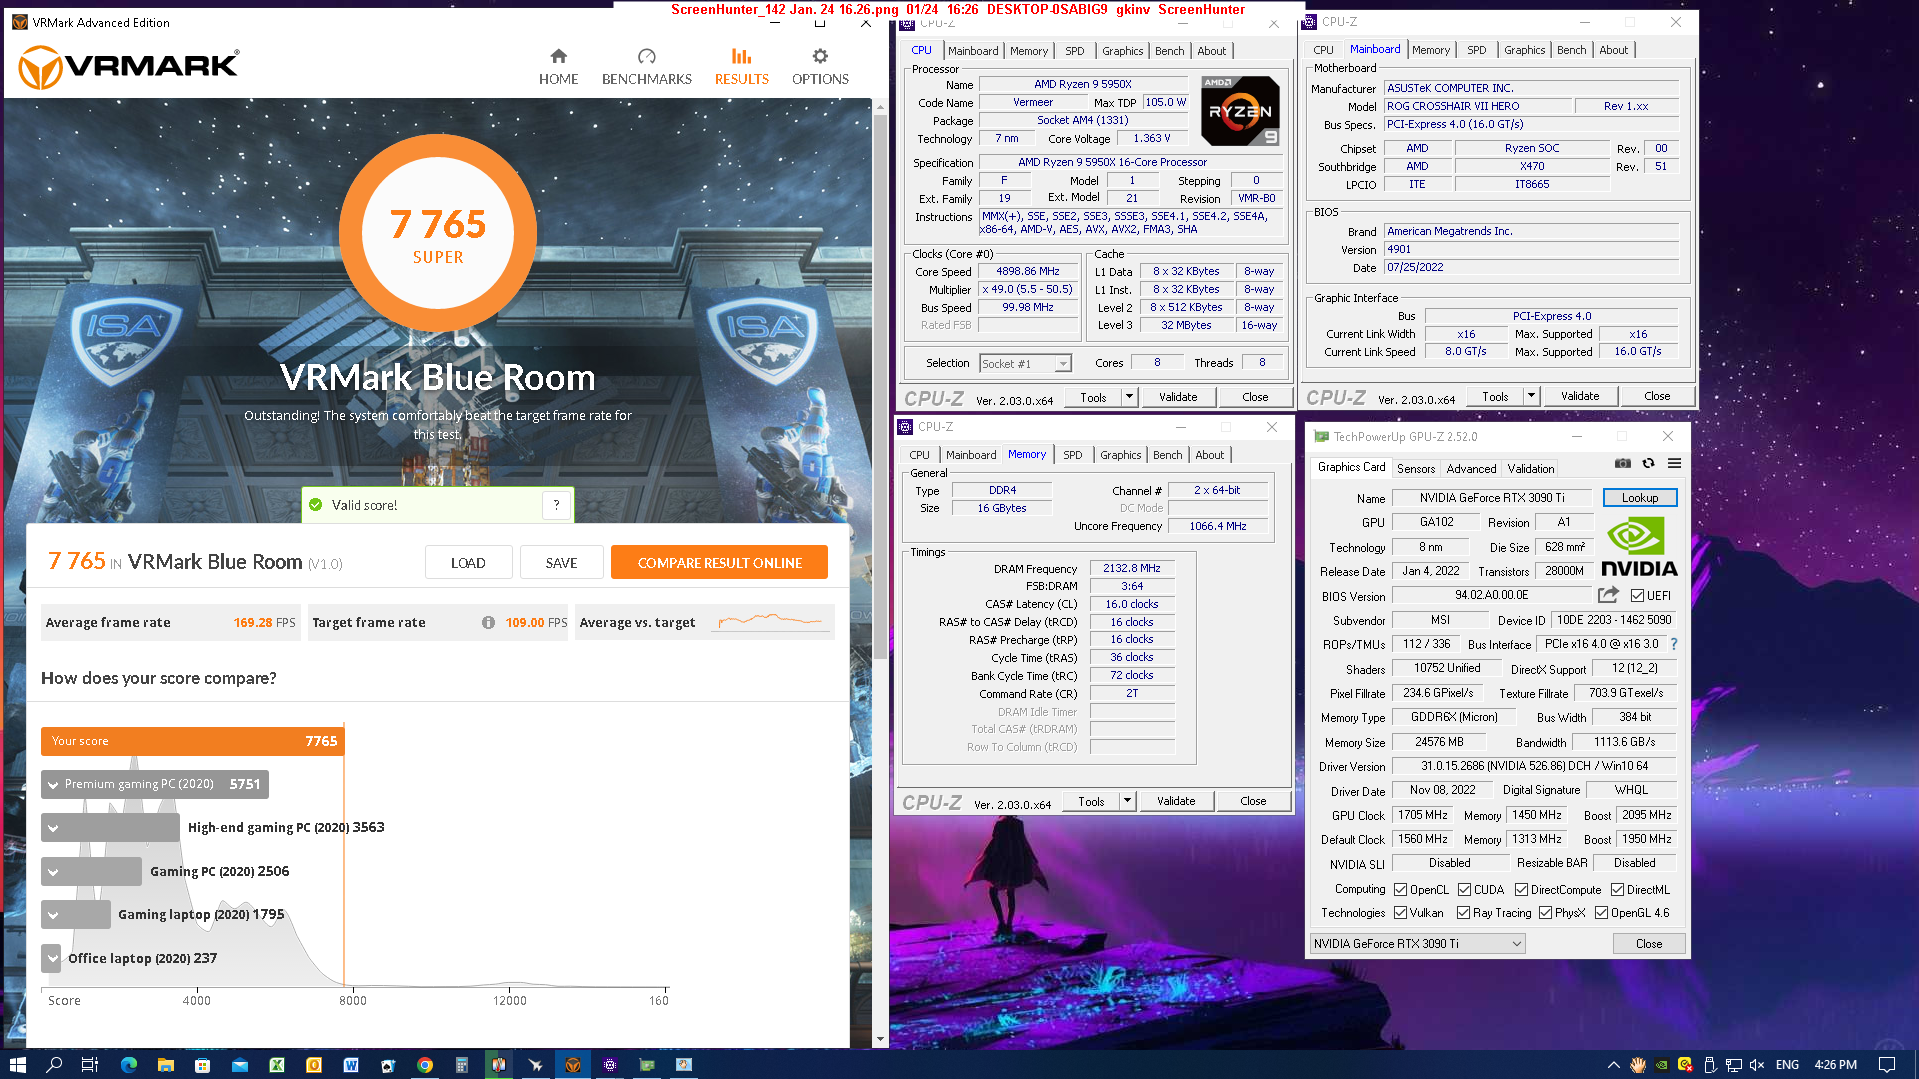Toggle Vulkan checkbox in GPU-Z
This screenshot has height=1079, width=1919.
(x=1401, y=913)
